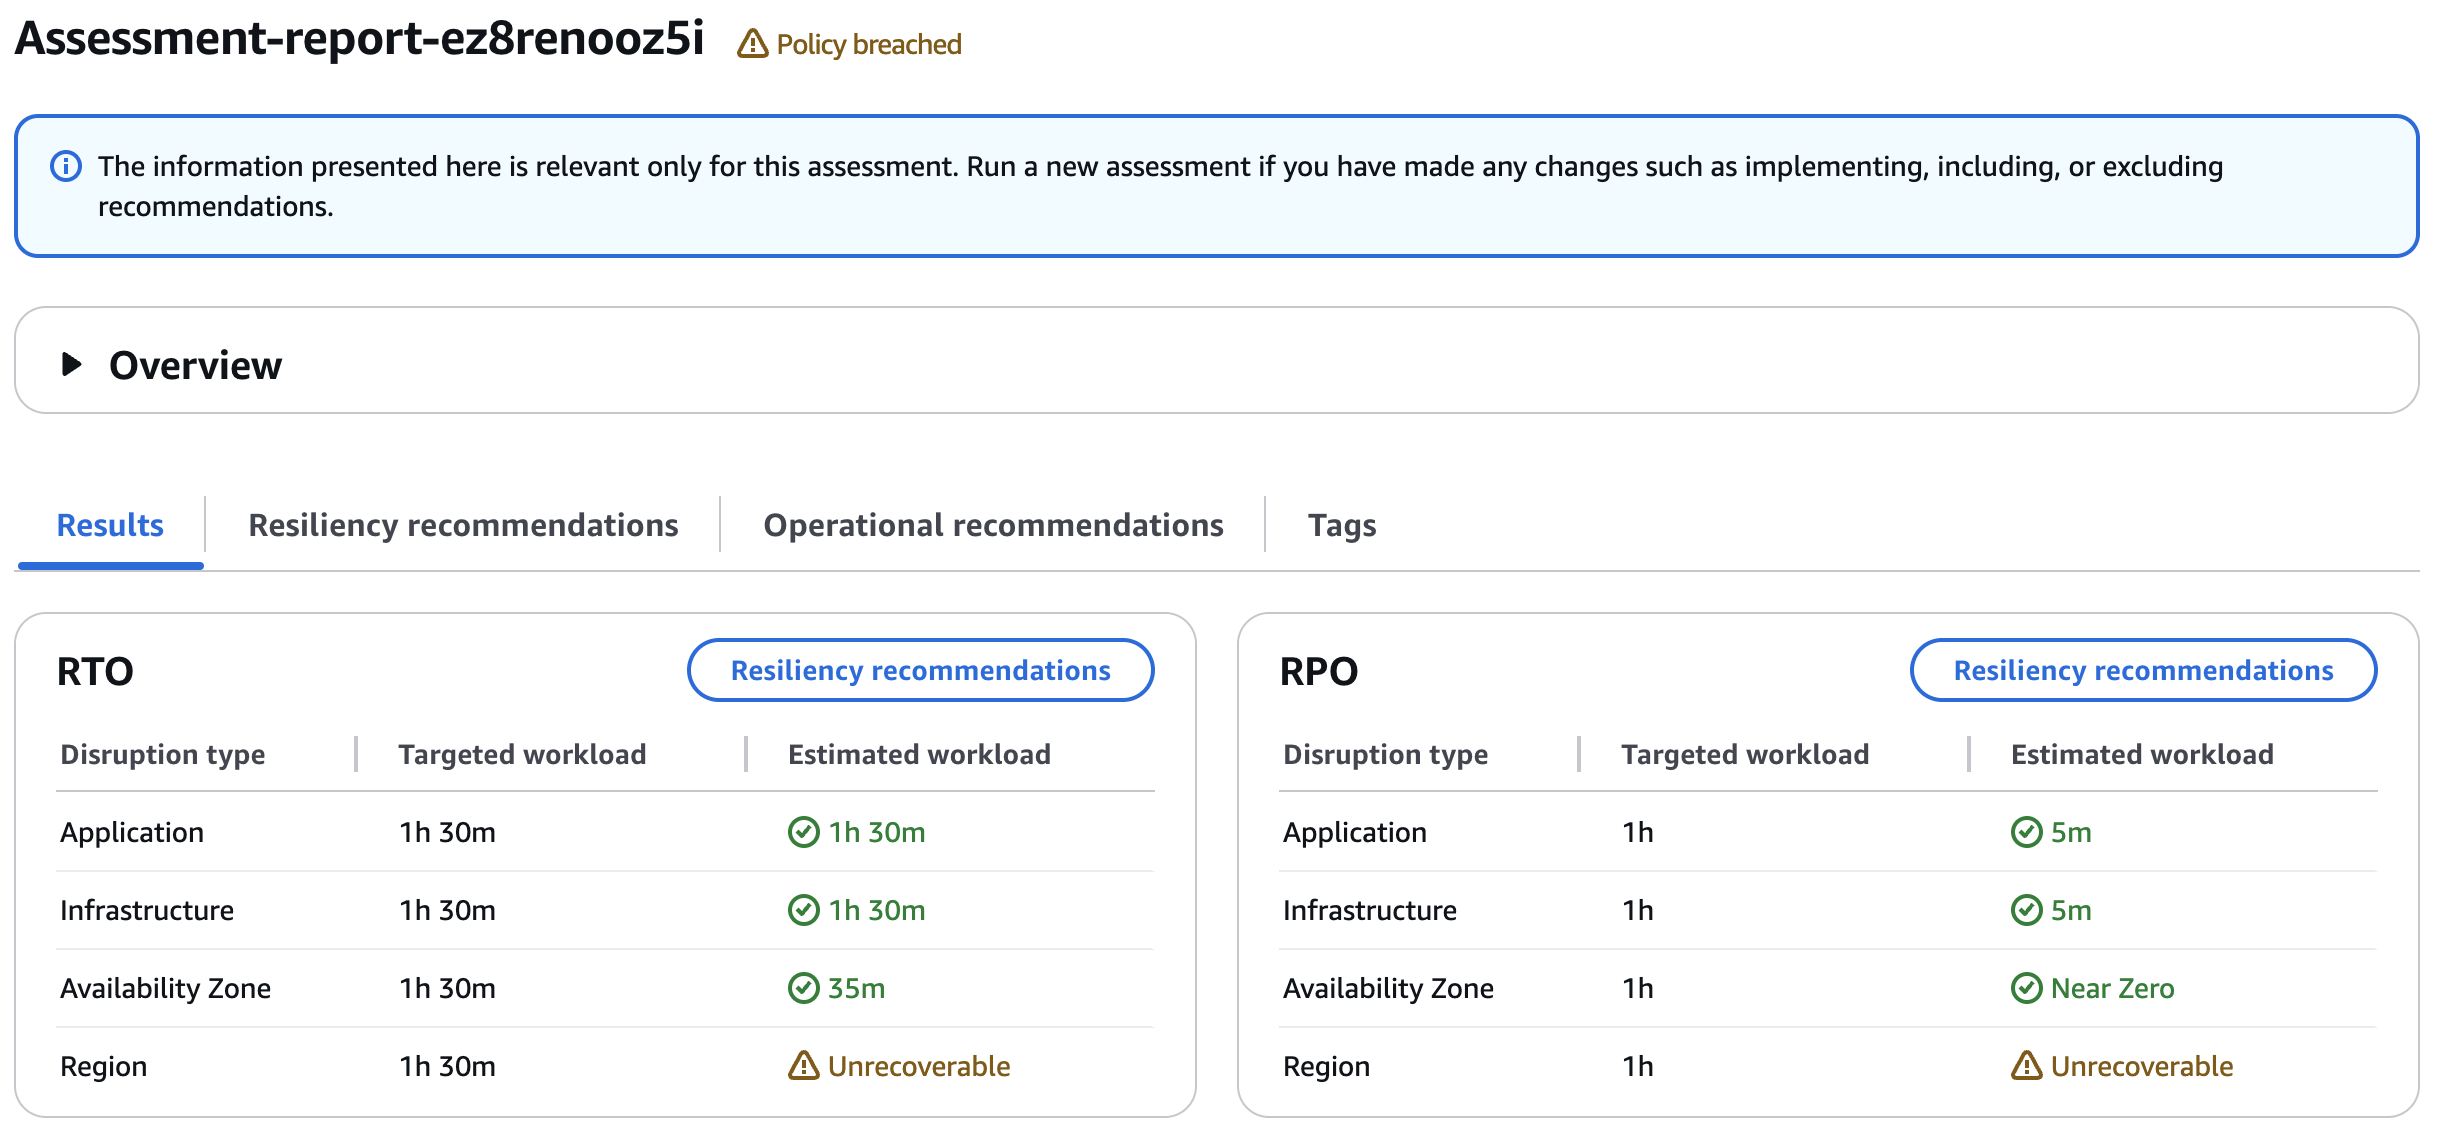Select the Tags tab

click(x=1342, y=524)
